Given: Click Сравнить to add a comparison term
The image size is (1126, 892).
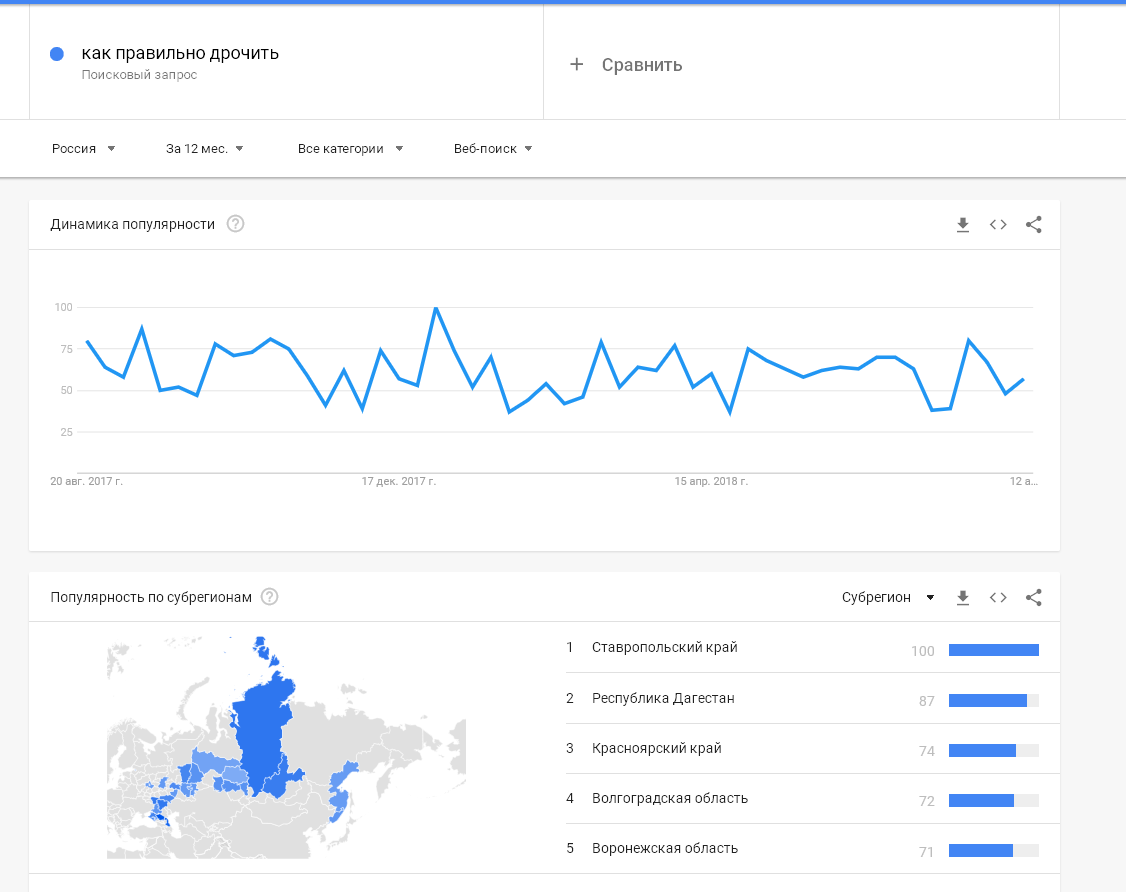Looking at the screenshot, I should [641, 65].
